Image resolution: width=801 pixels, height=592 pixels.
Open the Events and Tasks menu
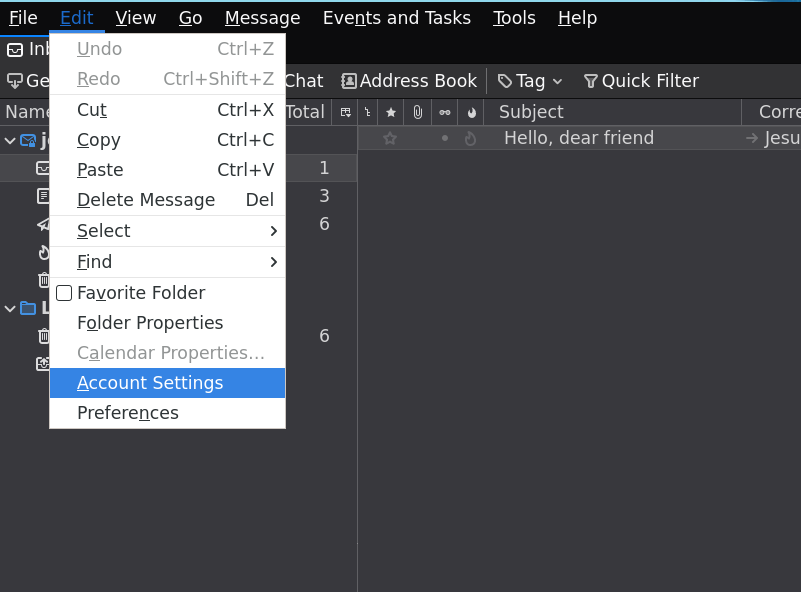(x=396, y=18)
